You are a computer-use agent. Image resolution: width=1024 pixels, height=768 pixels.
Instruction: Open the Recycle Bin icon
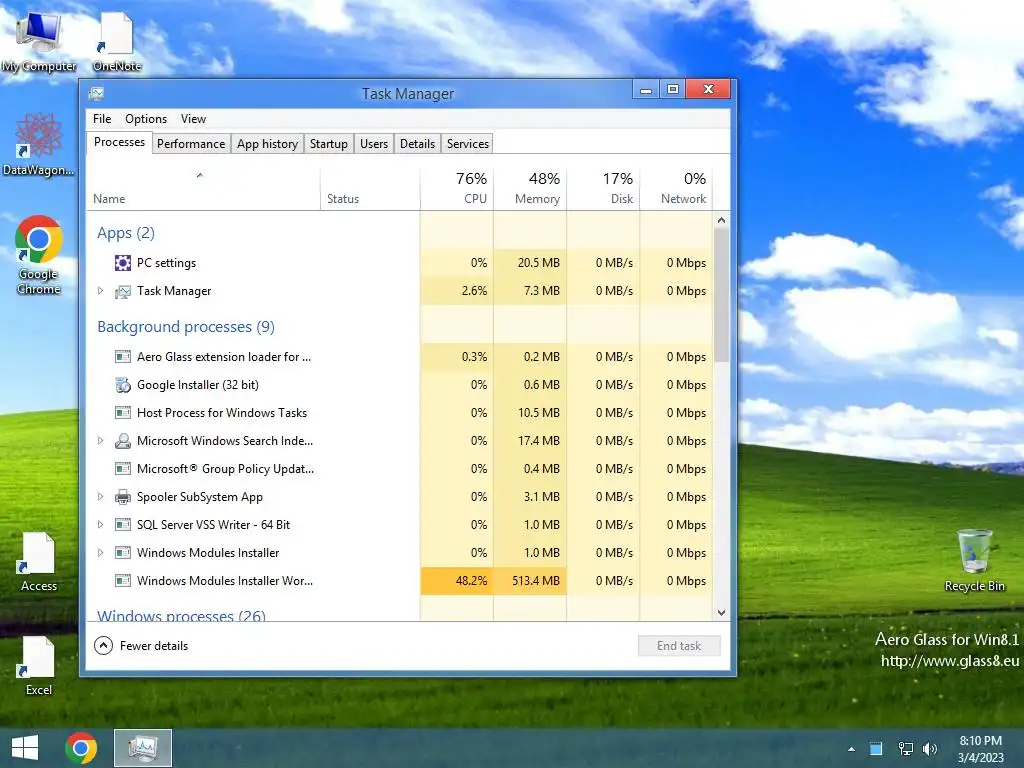point(974,561)
